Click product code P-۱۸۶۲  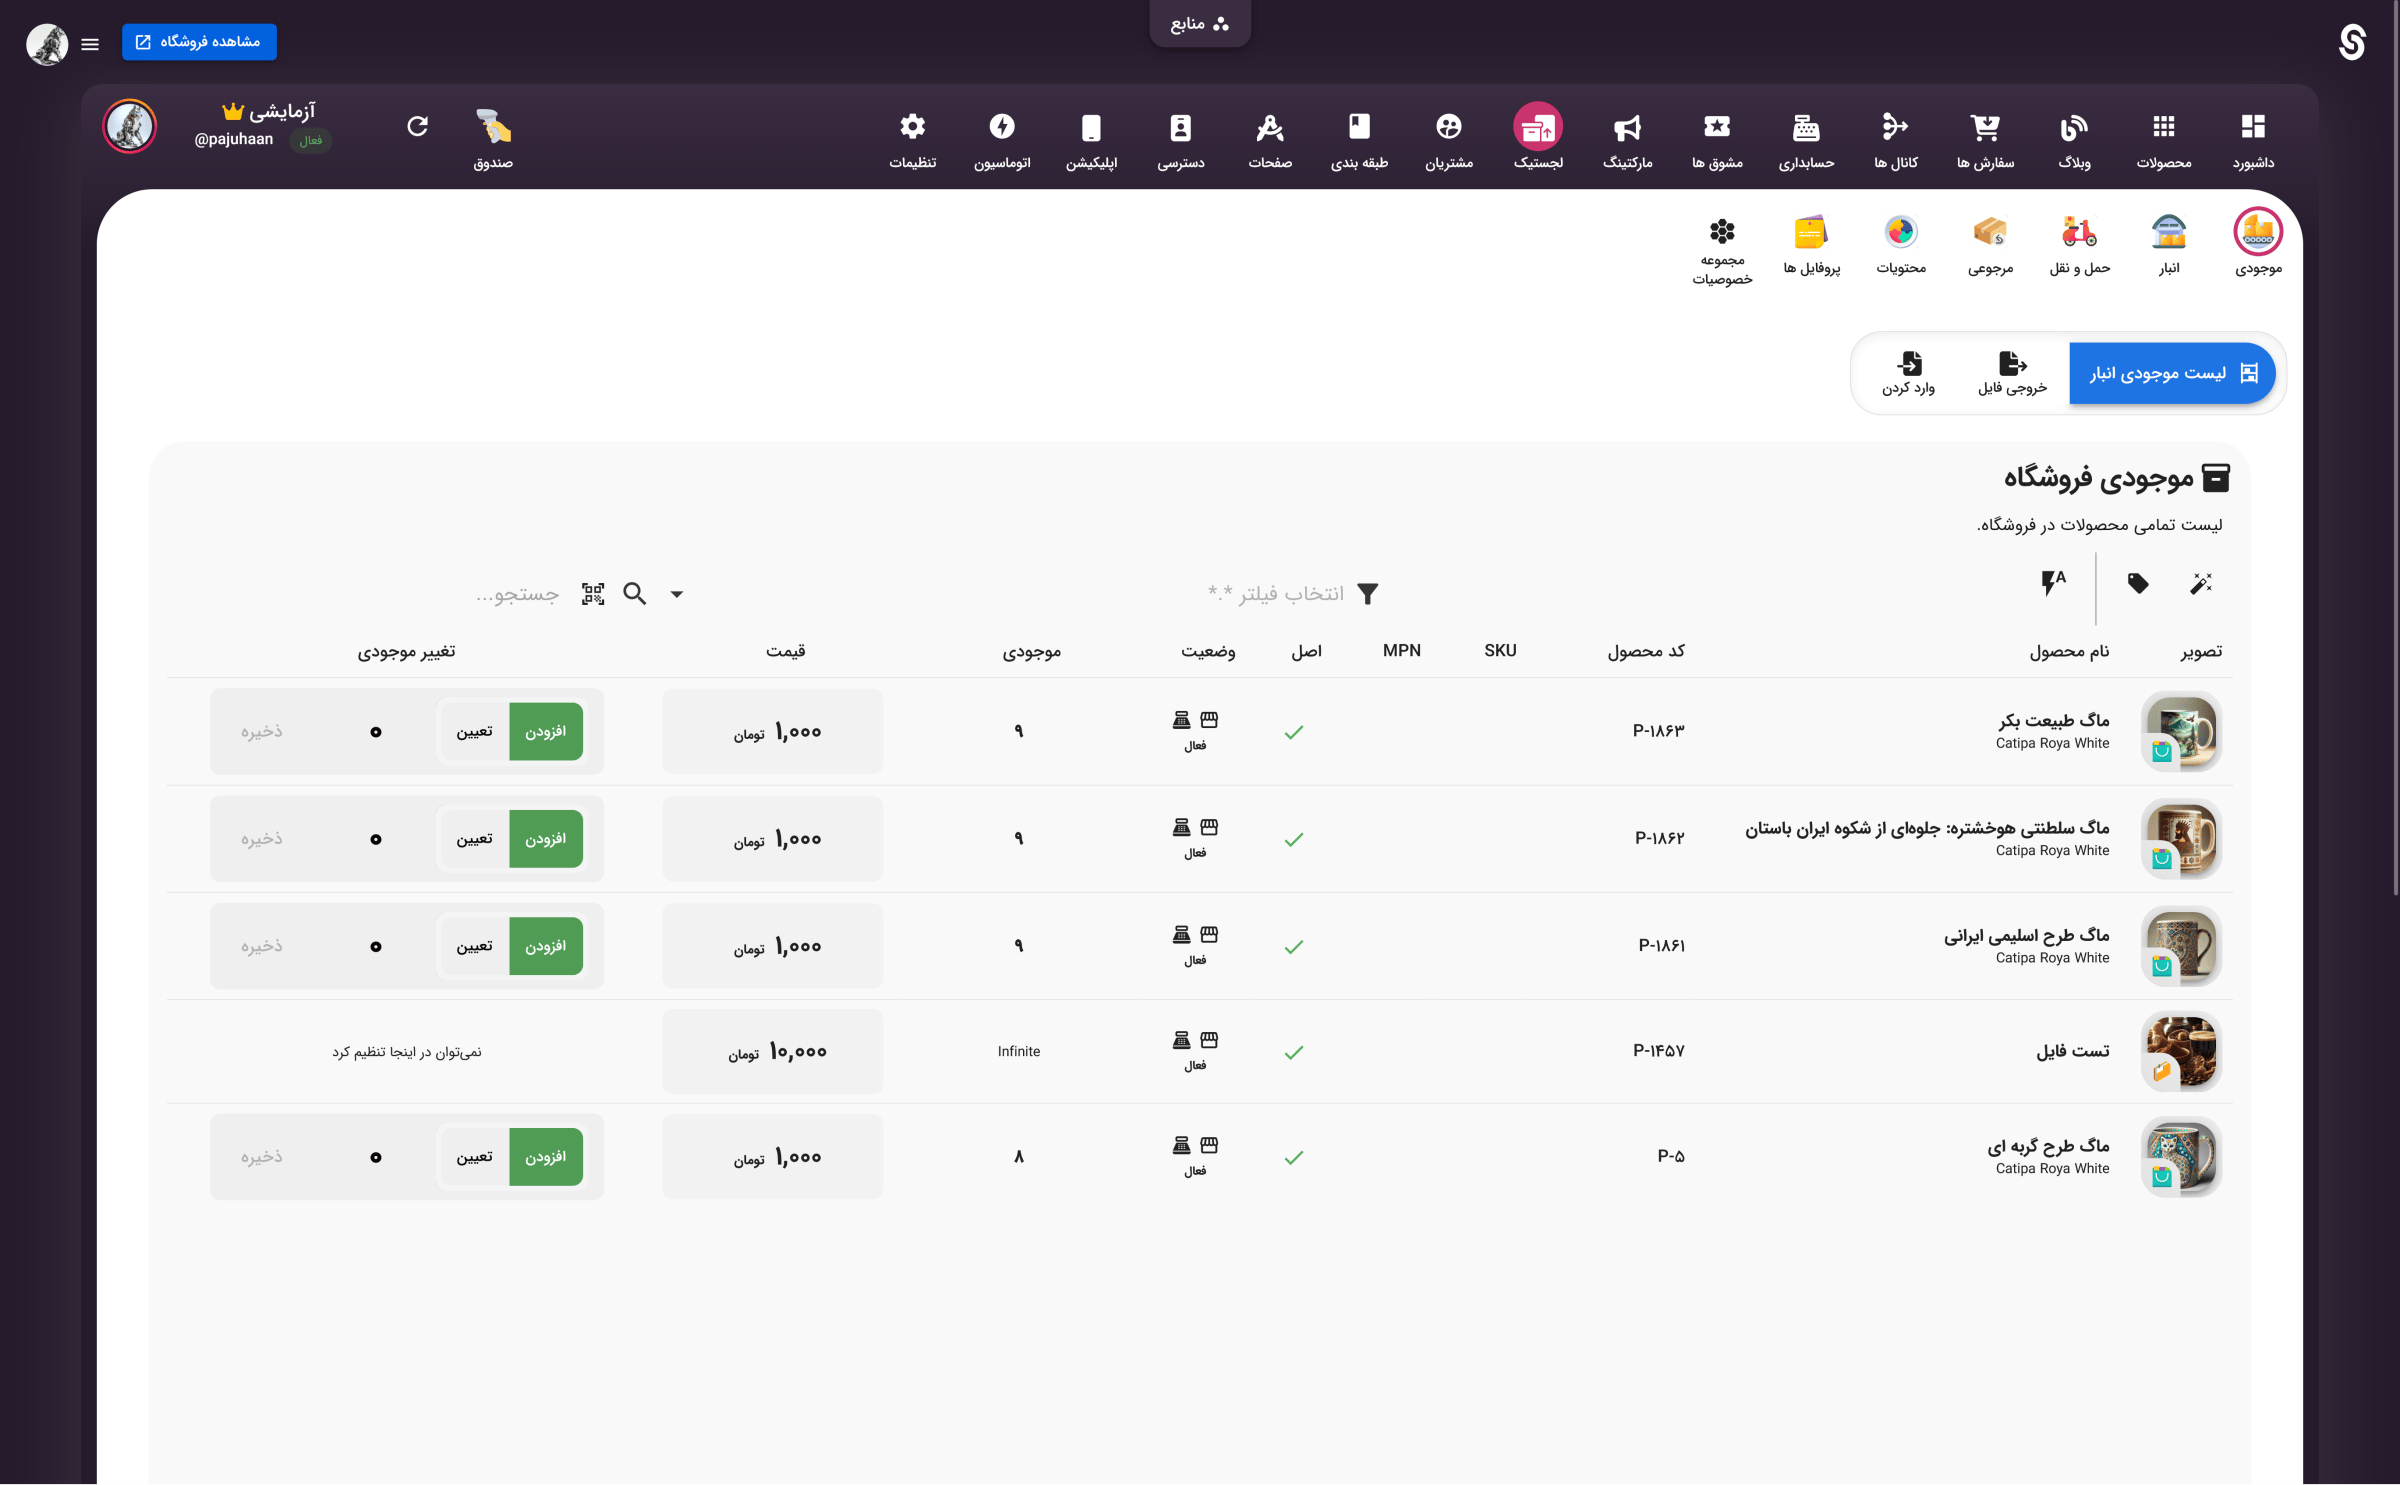(1659, 838)
